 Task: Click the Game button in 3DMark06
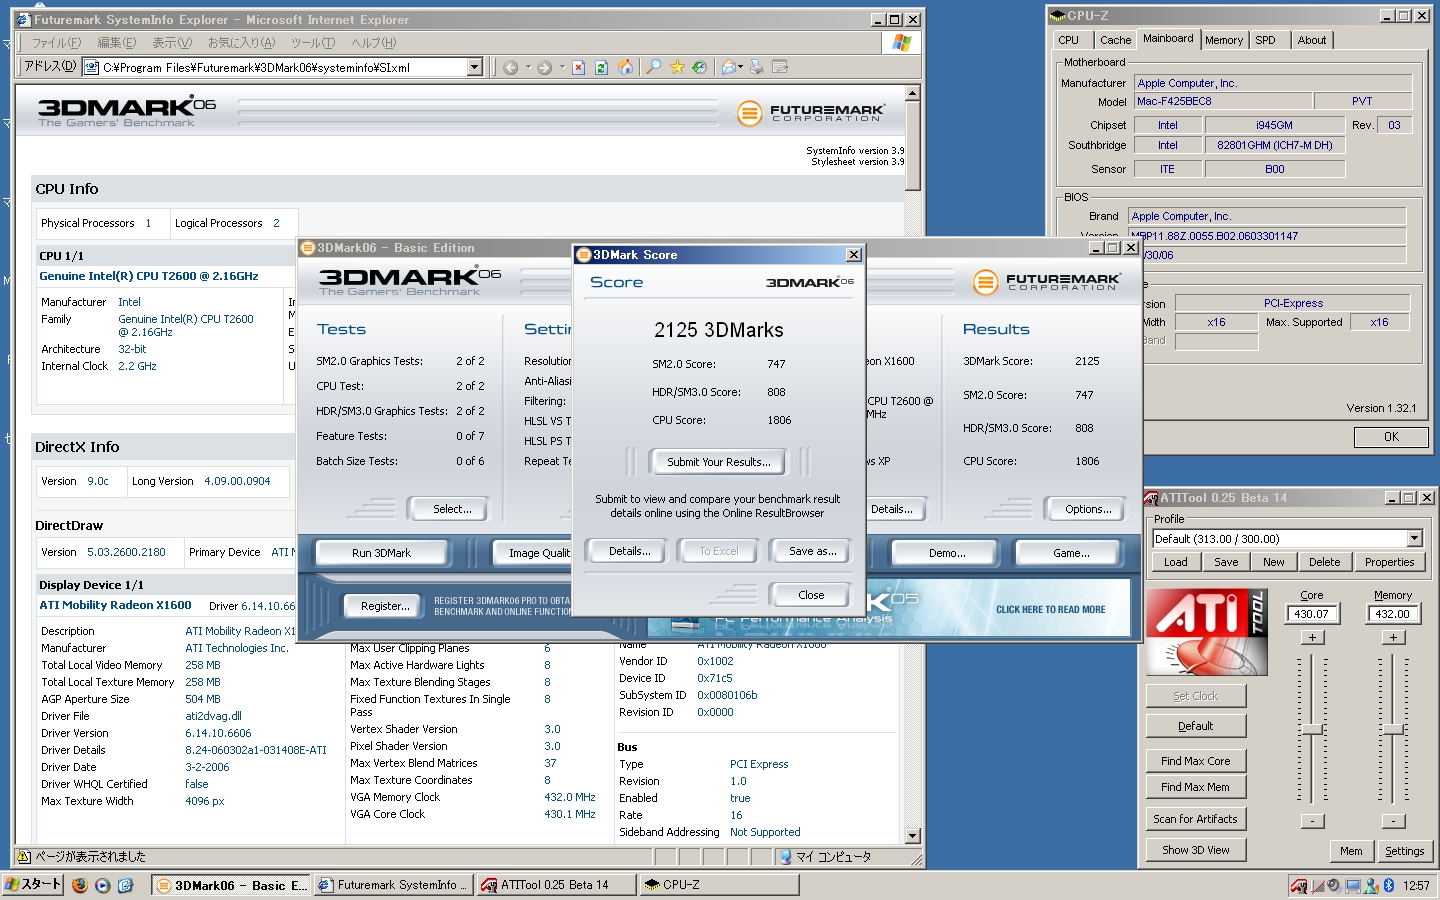1071,553
